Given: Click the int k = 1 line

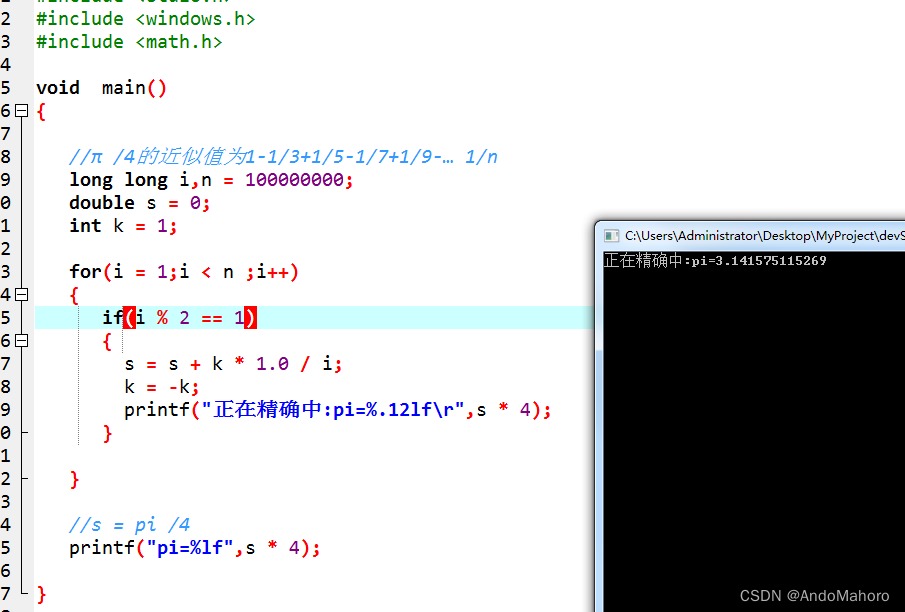Looking at the screenshot, I should tap(123, 226).
